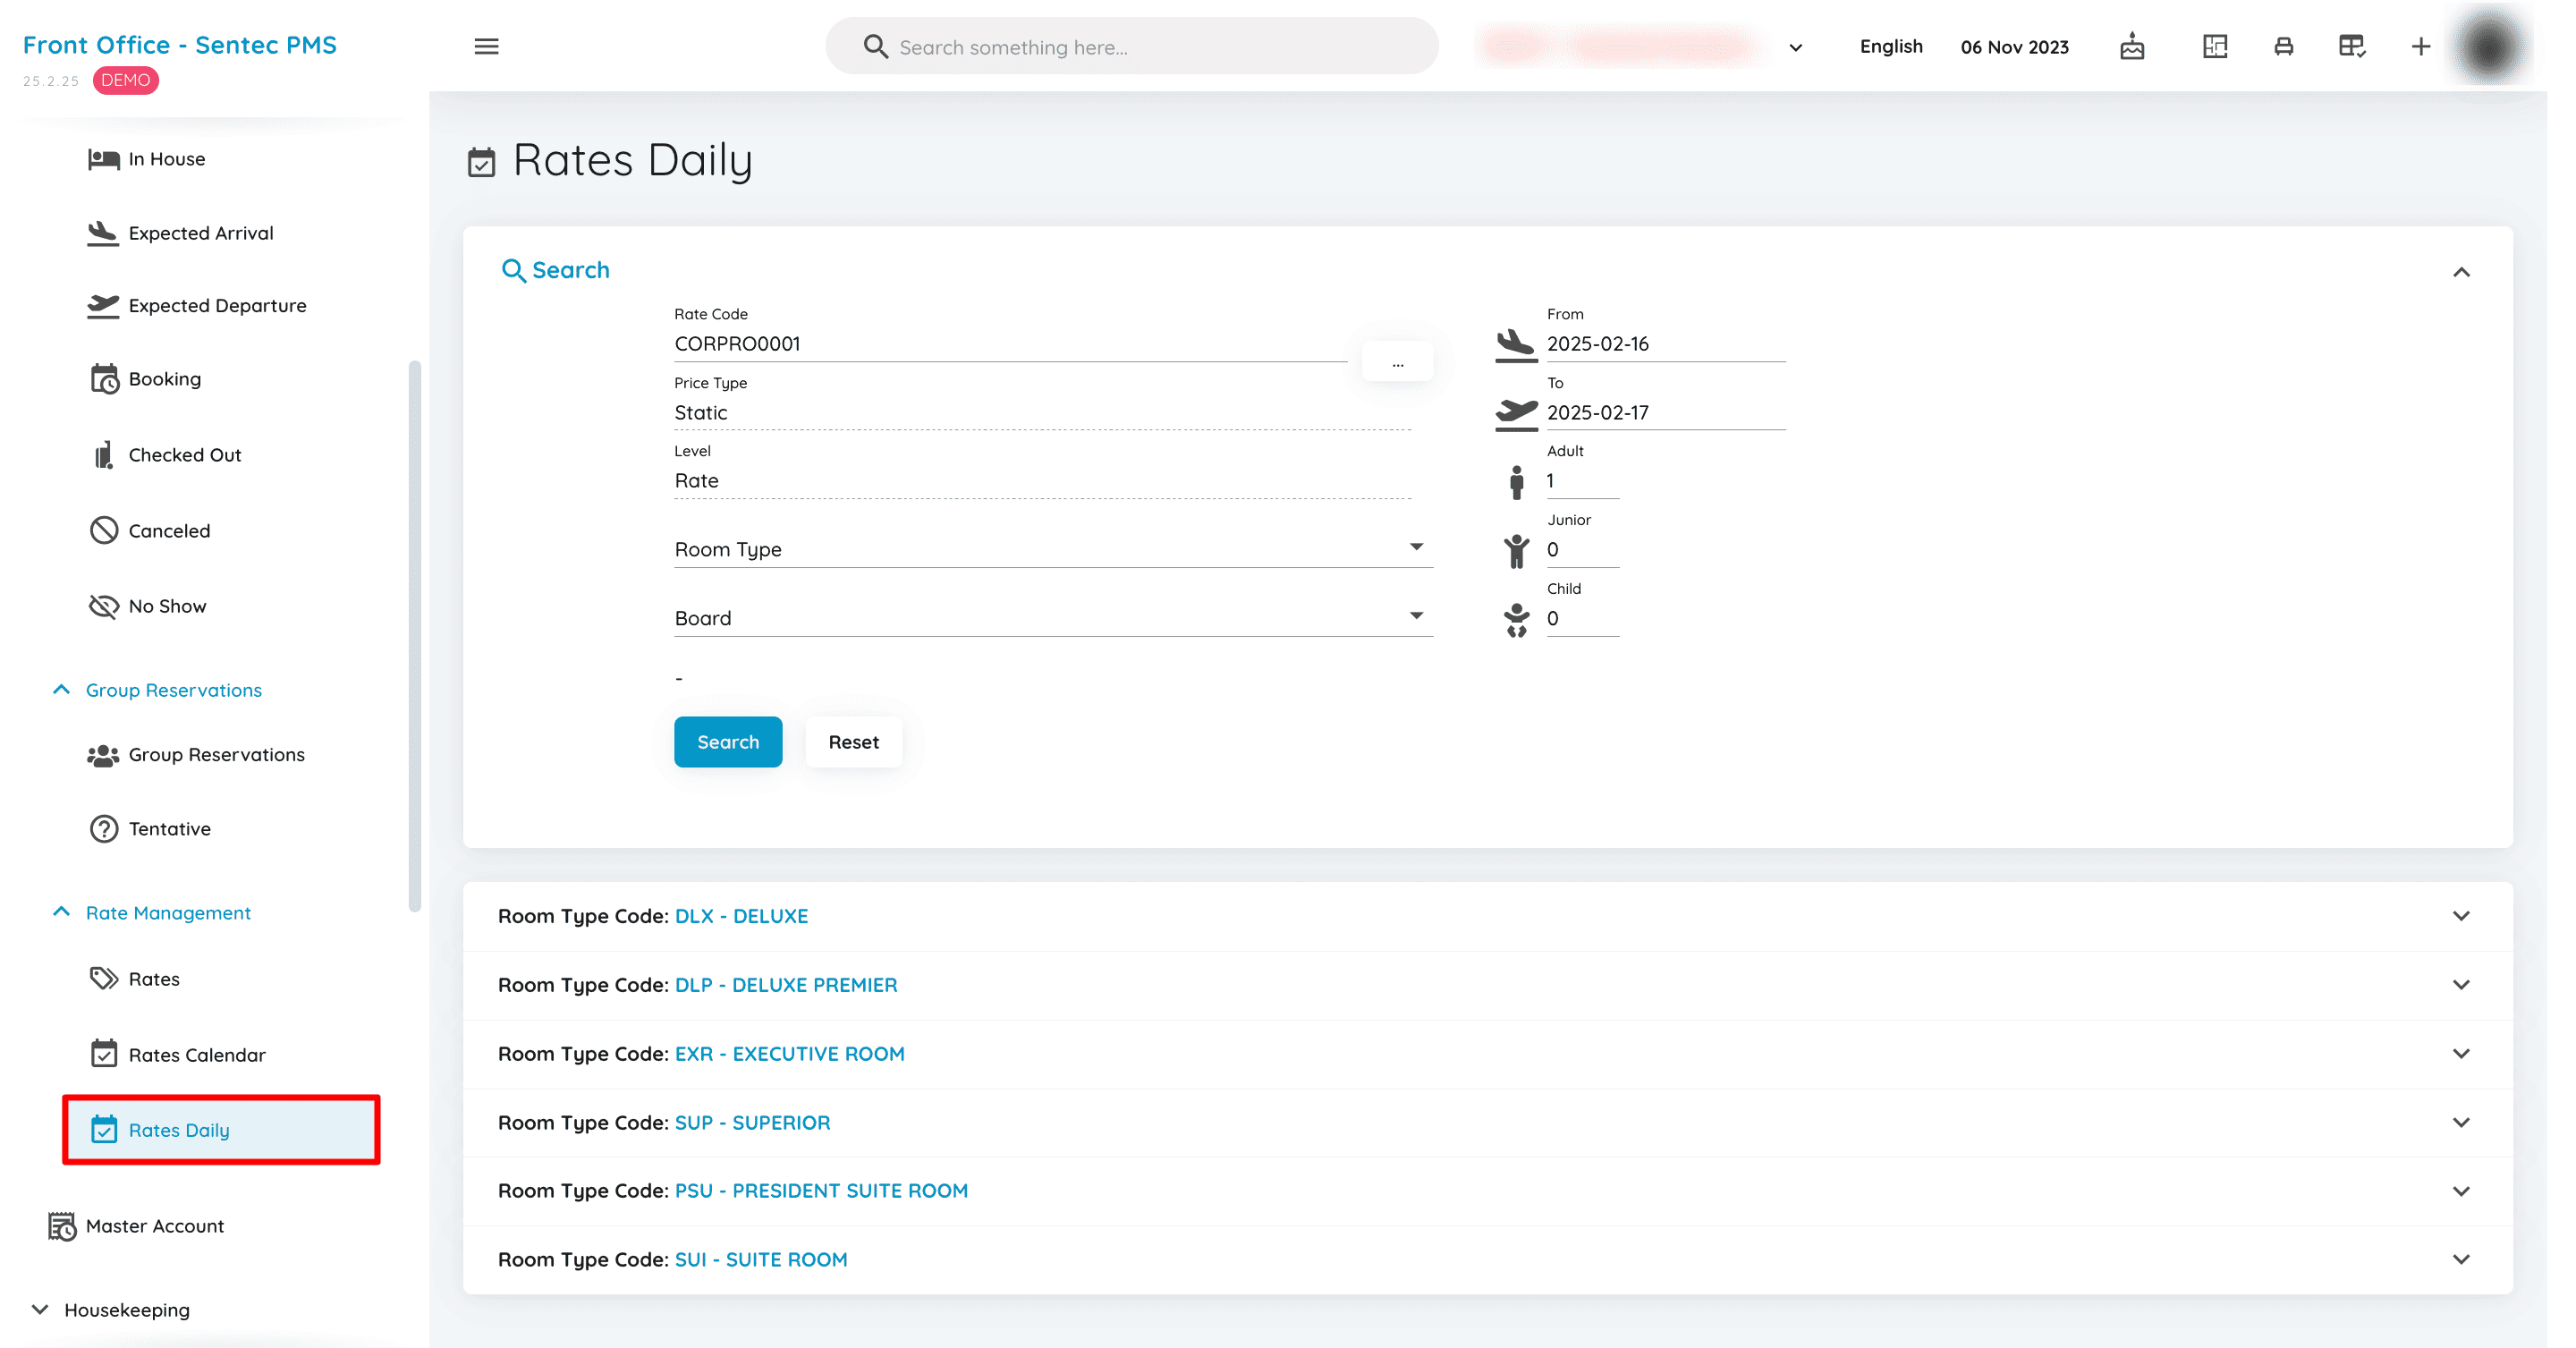Expand SUP - SUPERIOR row
The image size is (2576, 1348).
1487,1123
